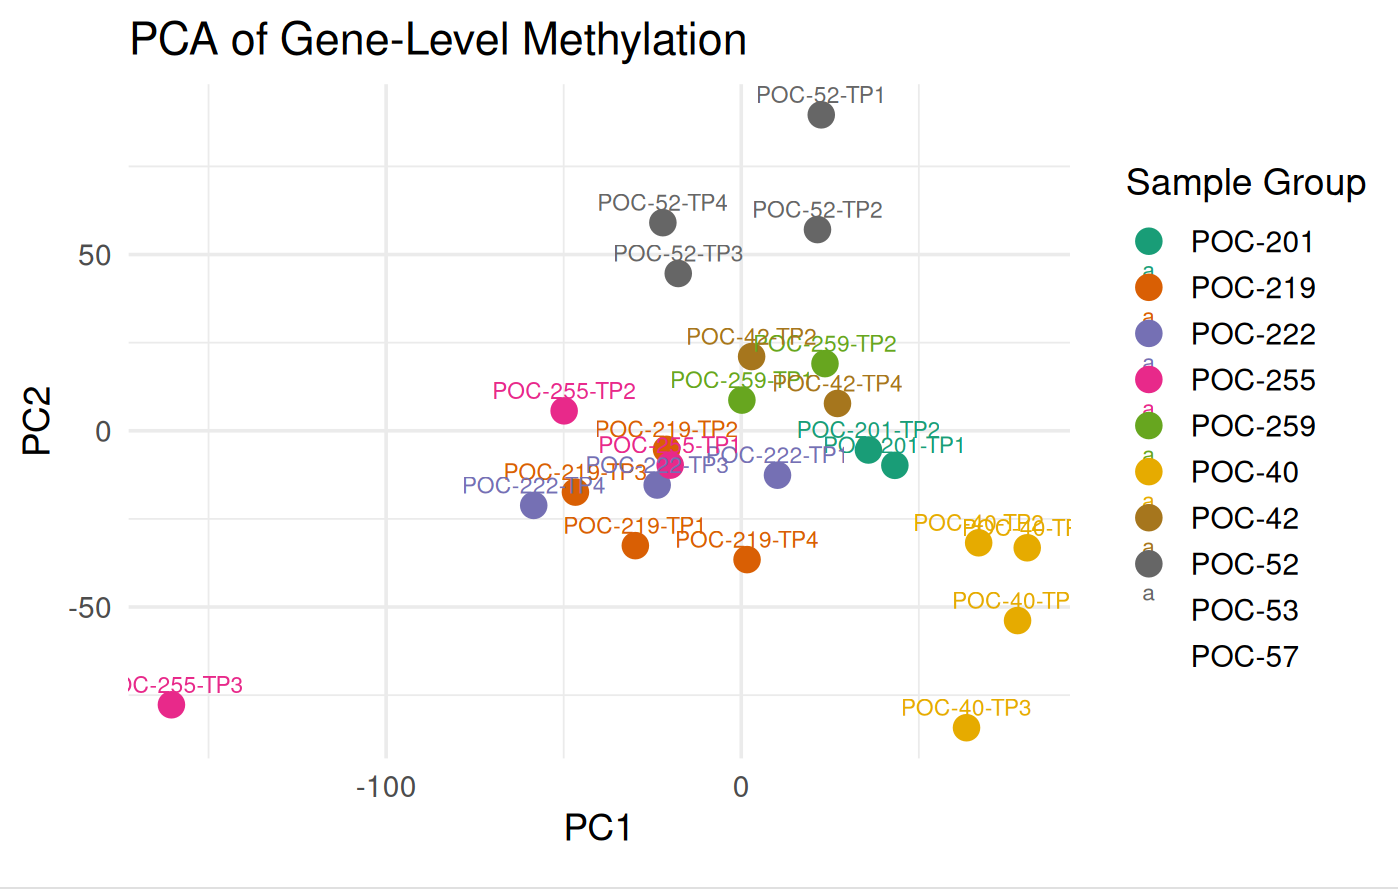Select the POC-222 purple legend swatch
The width and height of the screenshot is (1398, 890).
1149,333
